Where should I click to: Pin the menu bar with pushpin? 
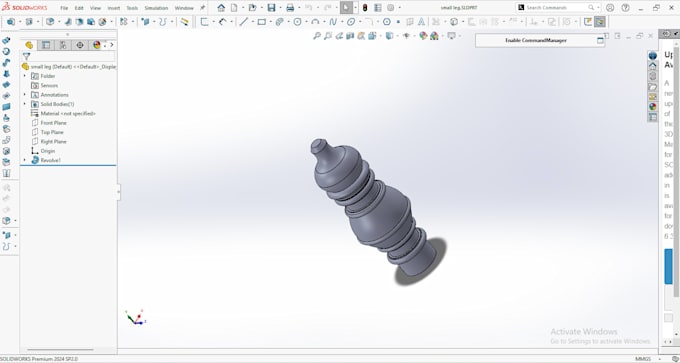click(x=202, y=8)
